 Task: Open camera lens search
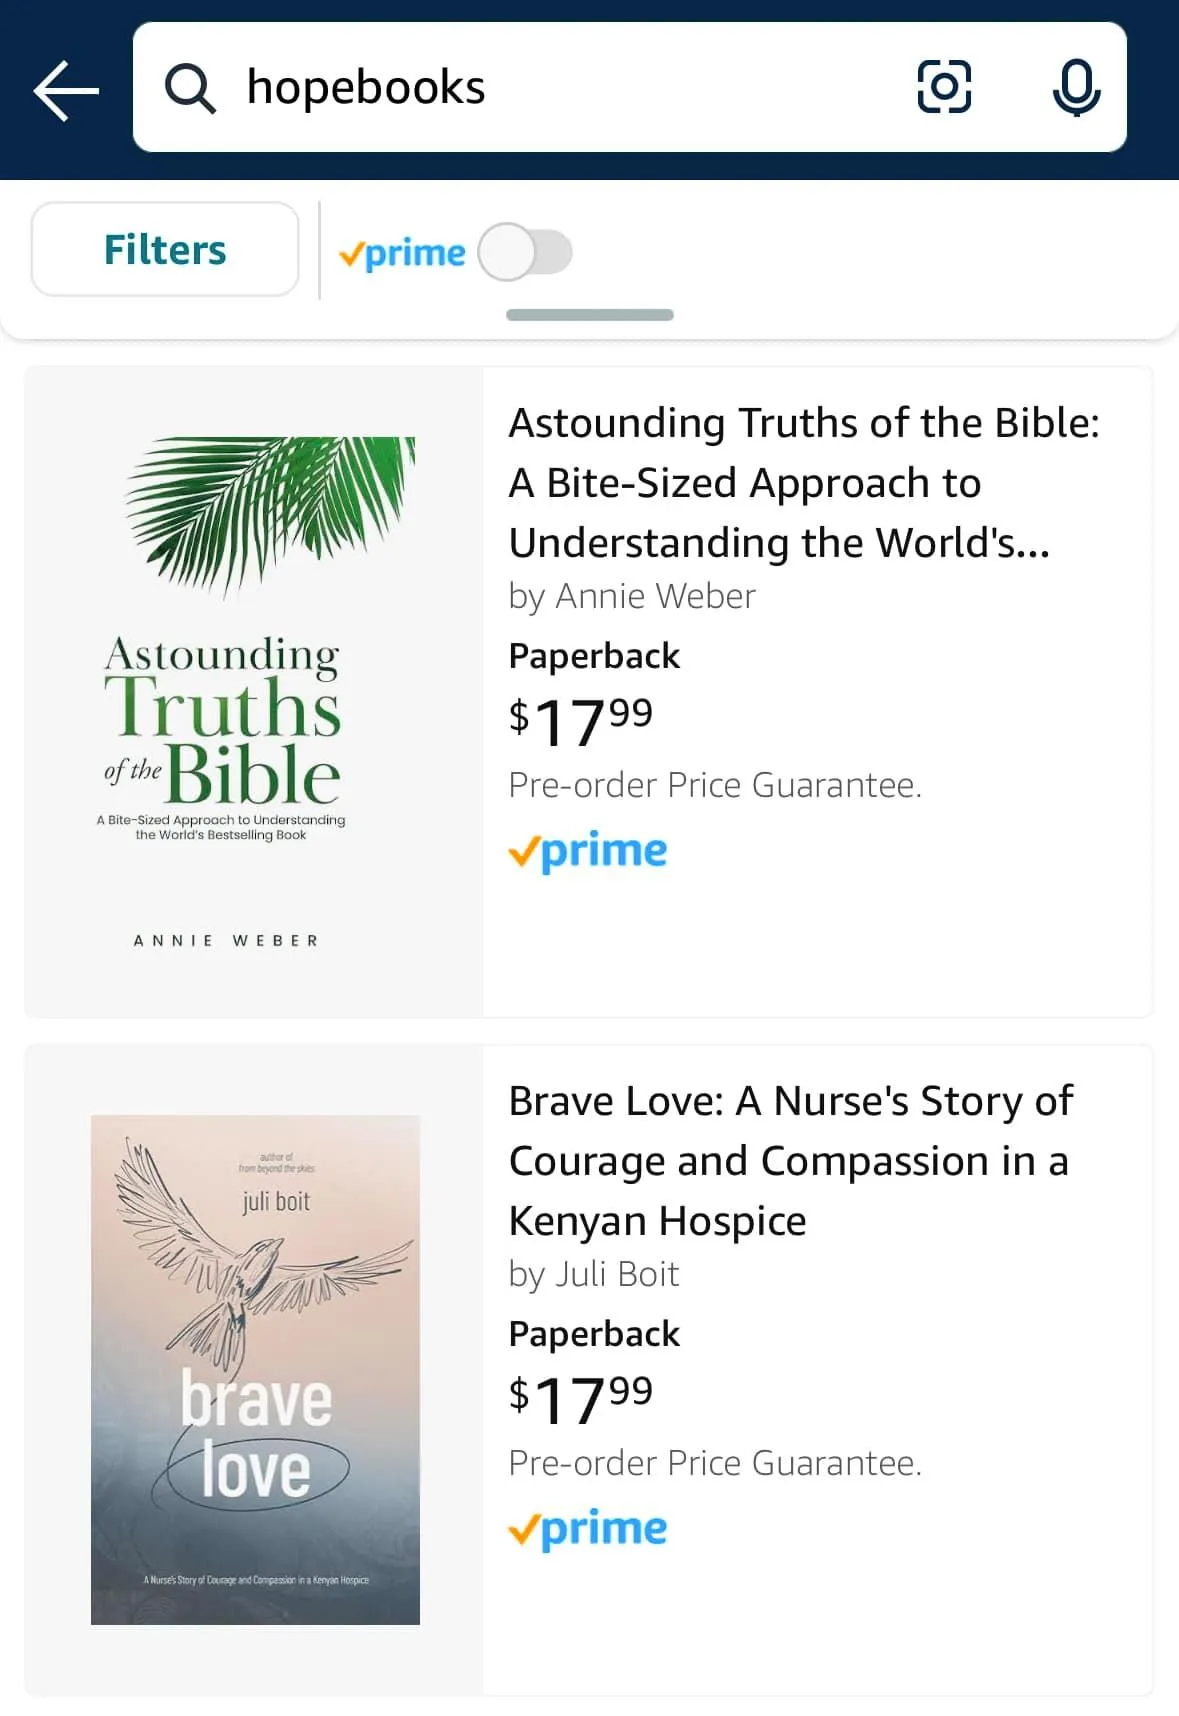point(944,87)
